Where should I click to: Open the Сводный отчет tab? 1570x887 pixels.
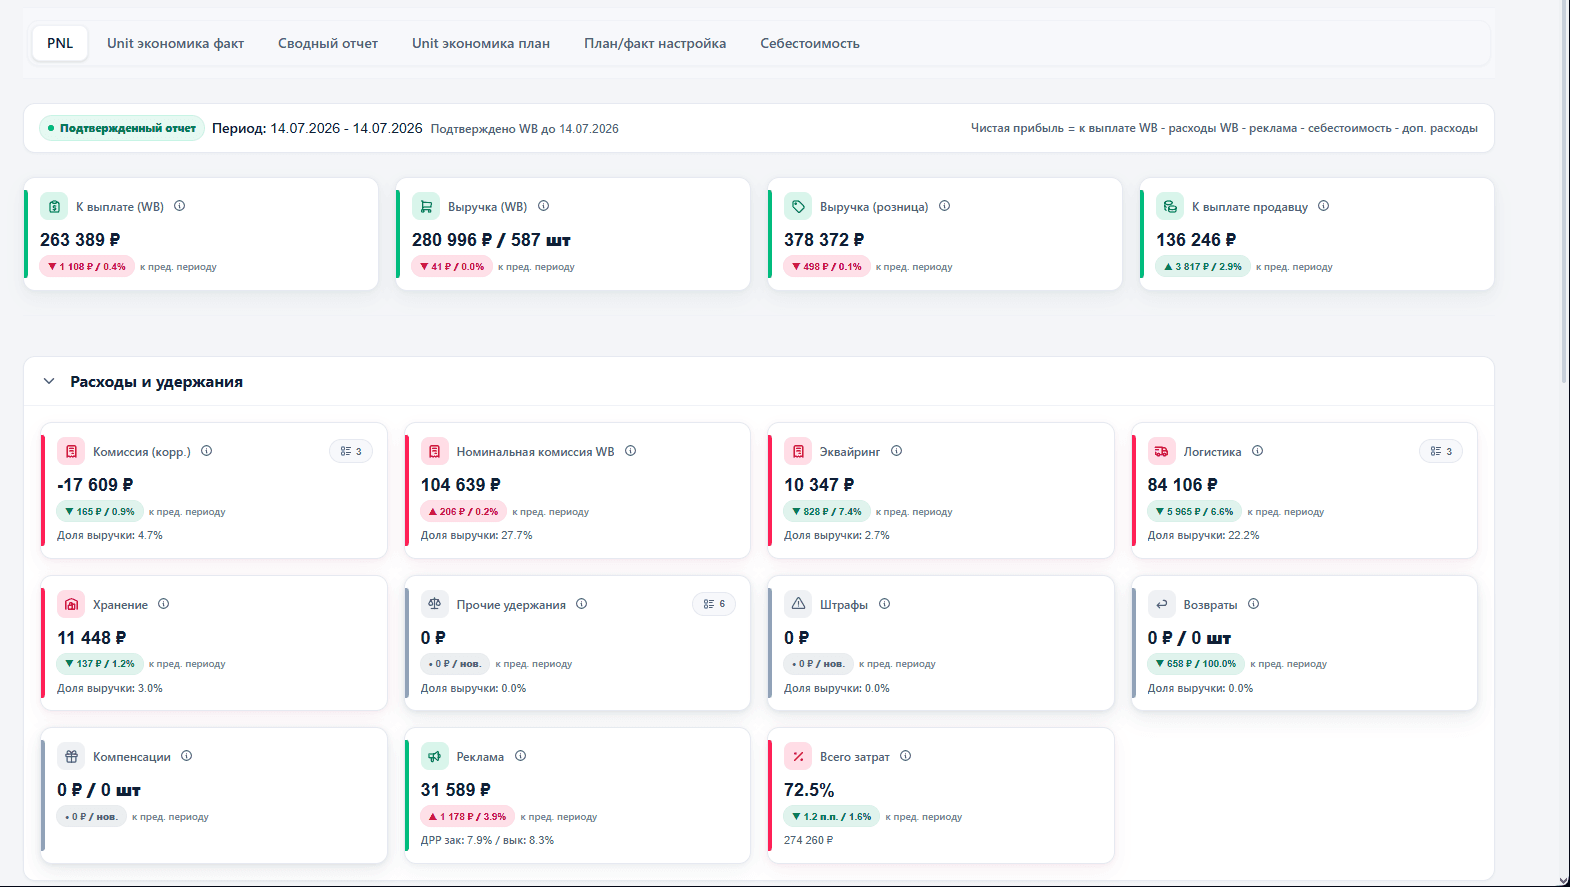[x=328, y=43]
